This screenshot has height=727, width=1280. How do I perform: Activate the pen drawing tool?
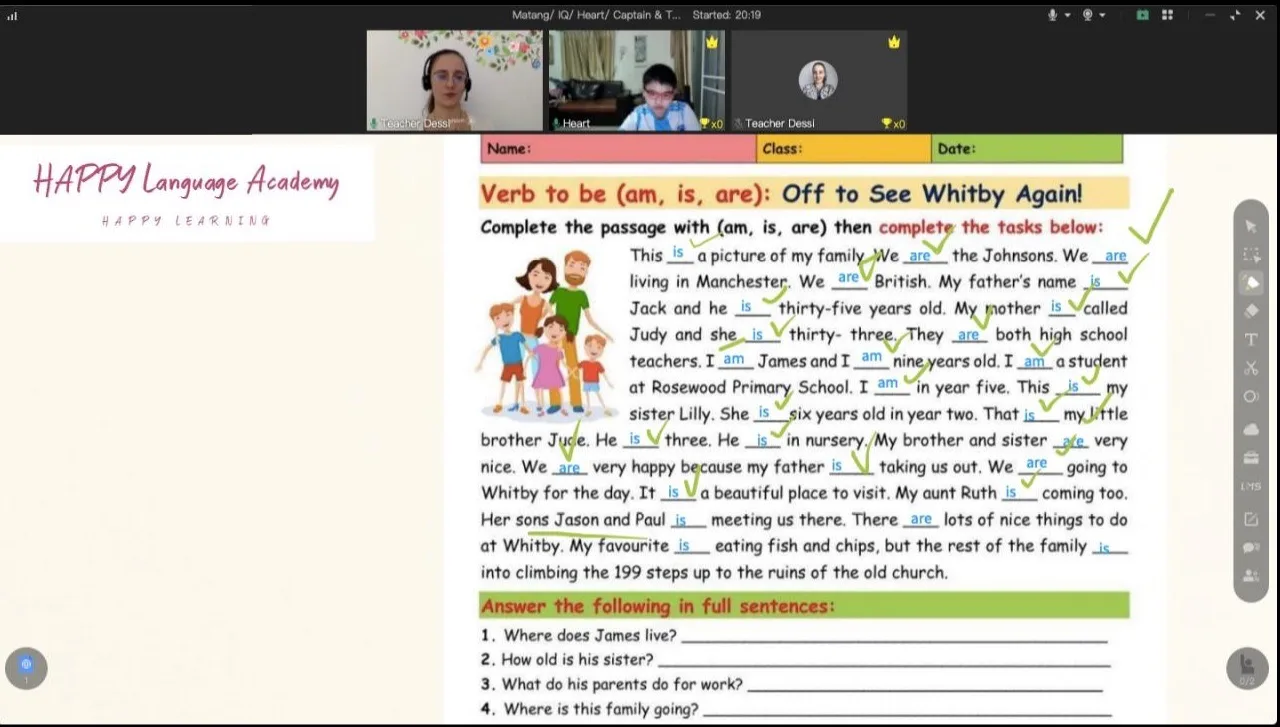1251,283
